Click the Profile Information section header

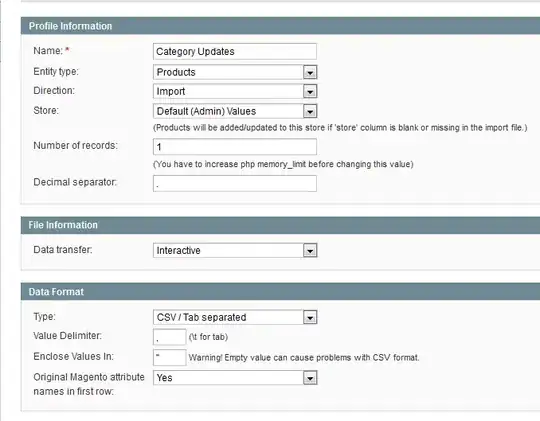point(280,26)
